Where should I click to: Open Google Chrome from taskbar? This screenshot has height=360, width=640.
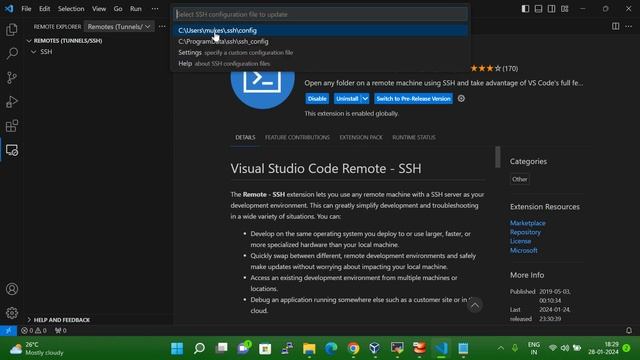[x=353, y=349]
